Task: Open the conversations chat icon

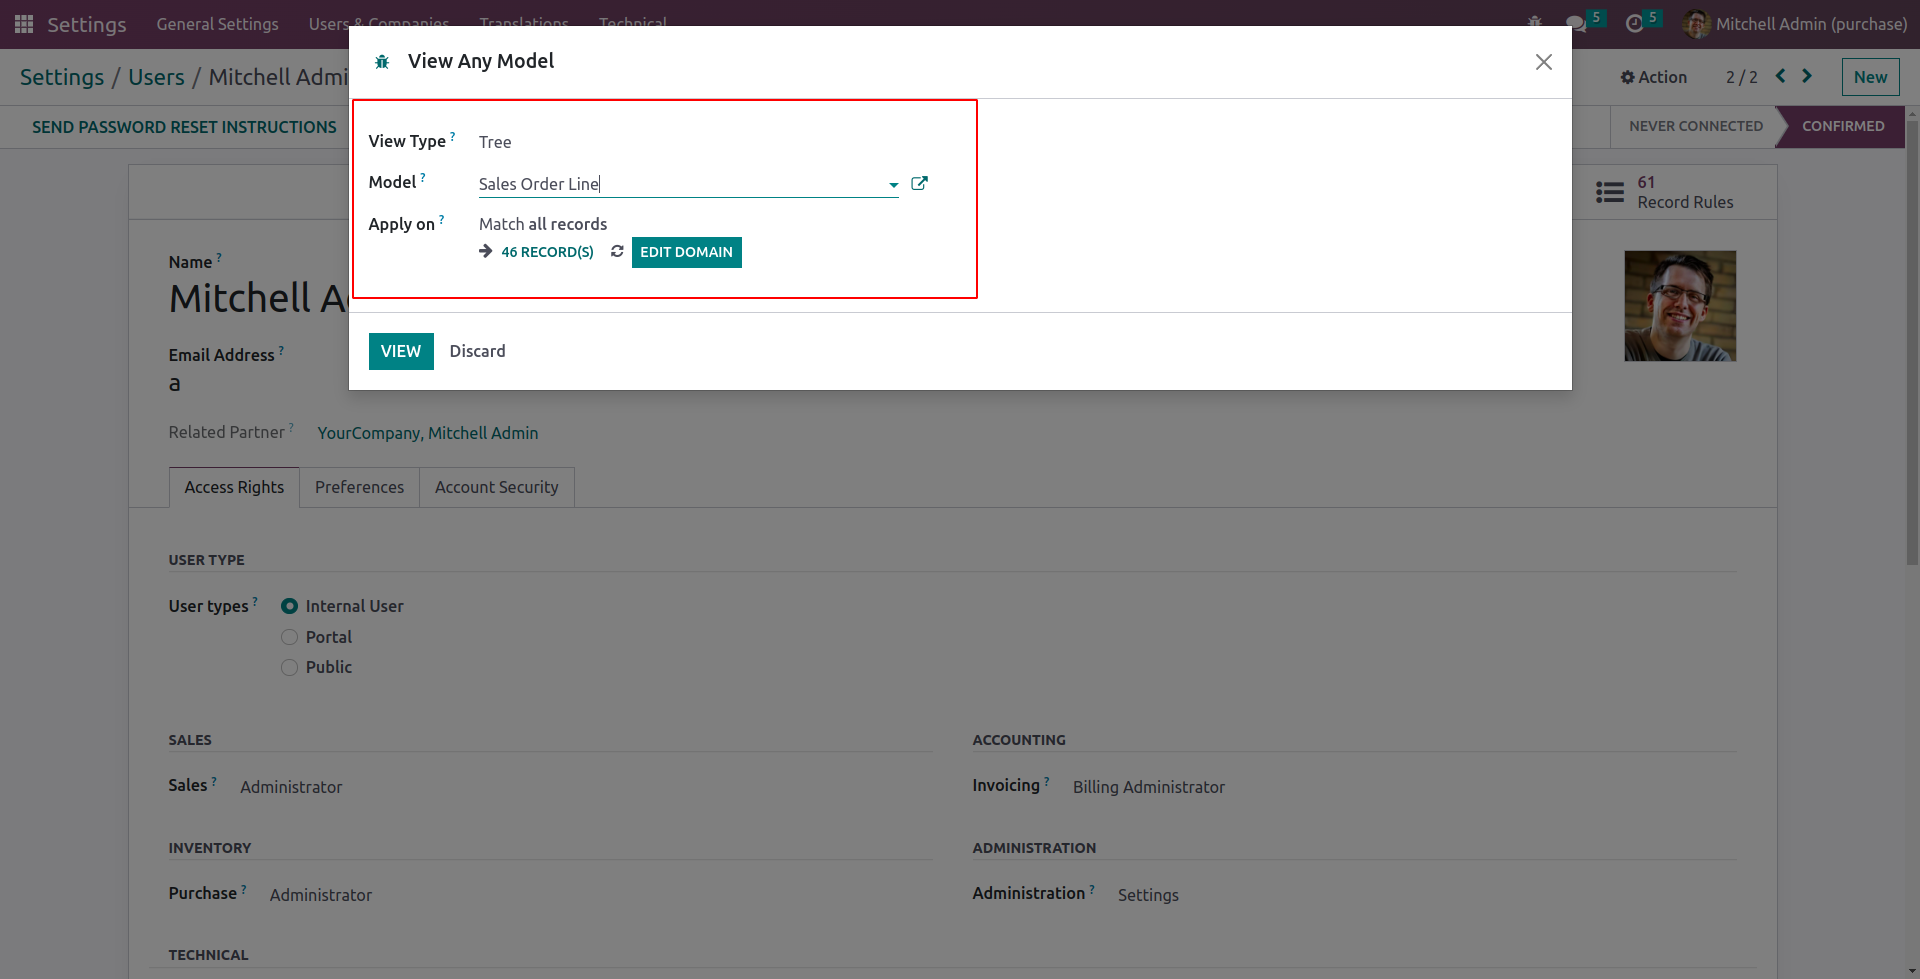Action: click(x=1576, y=23)
